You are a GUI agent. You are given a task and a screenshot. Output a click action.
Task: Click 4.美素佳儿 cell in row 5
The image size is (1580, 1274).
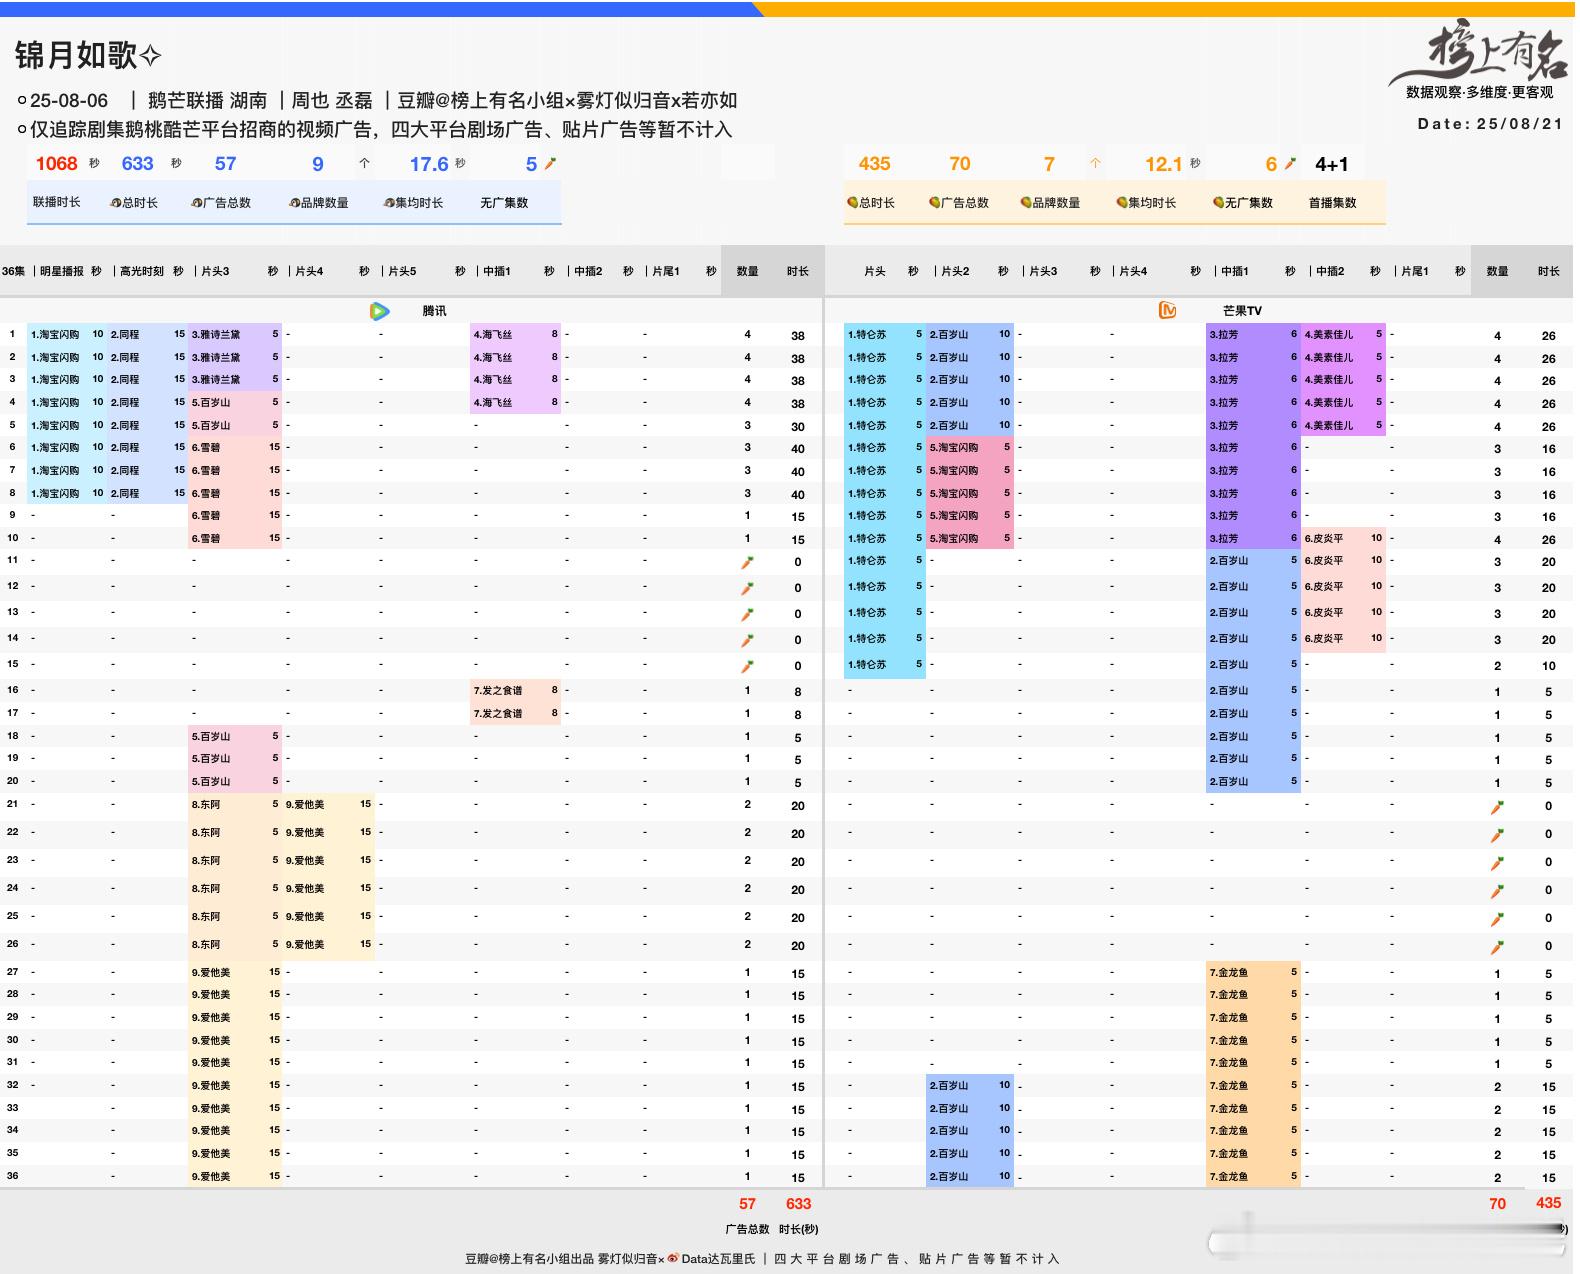(x=1343, y=425)
